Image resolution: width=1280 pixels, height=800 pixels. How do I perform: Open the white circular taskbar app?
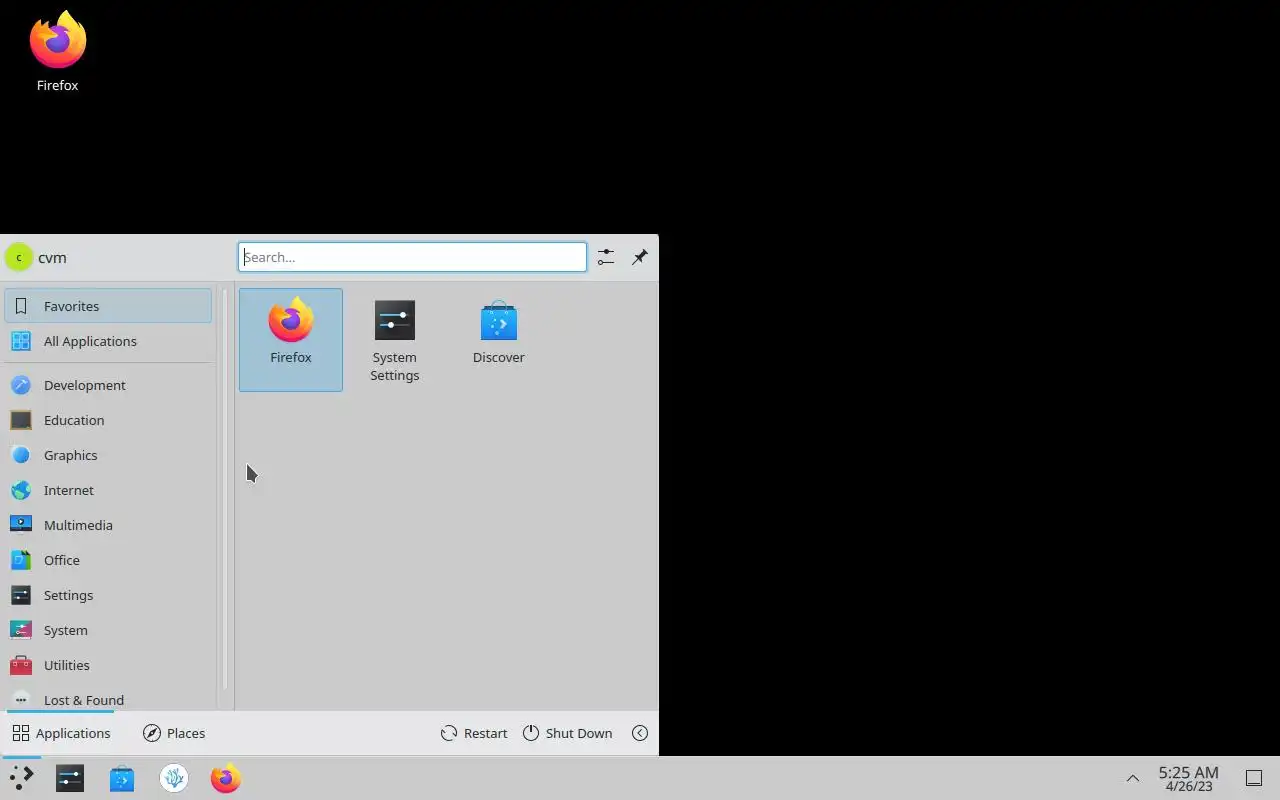pos(174,778)
